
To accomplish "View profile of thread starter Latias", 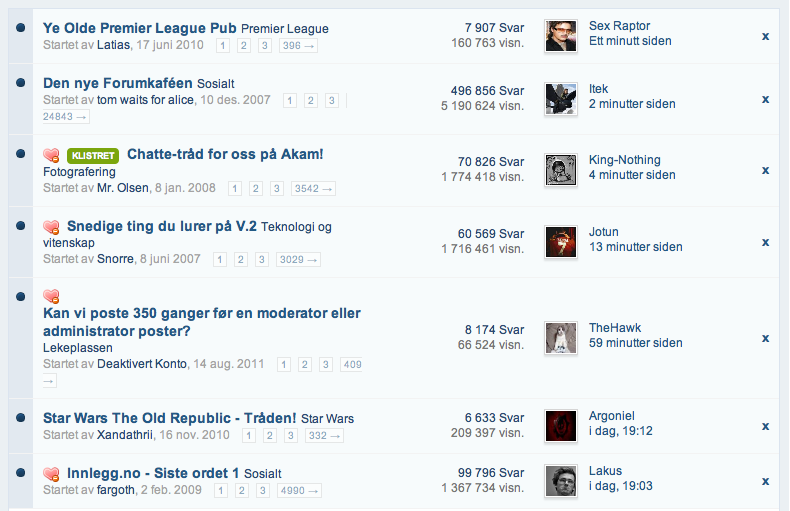I will (113, 45).
